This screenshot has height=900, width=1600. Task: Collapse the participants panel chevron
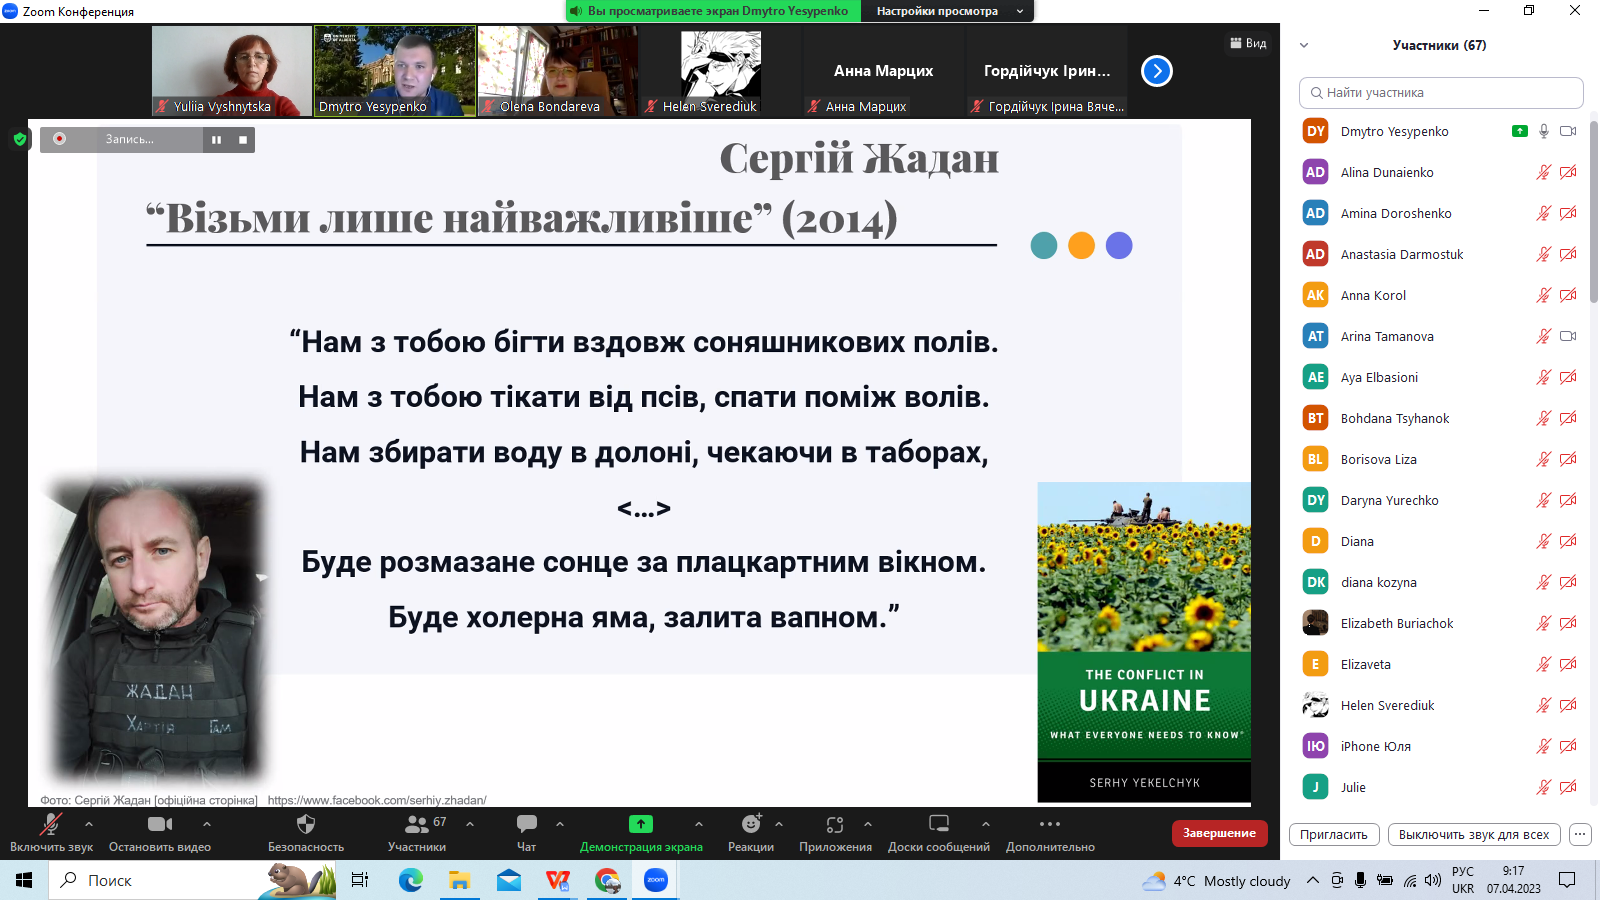coord(1304,45)
